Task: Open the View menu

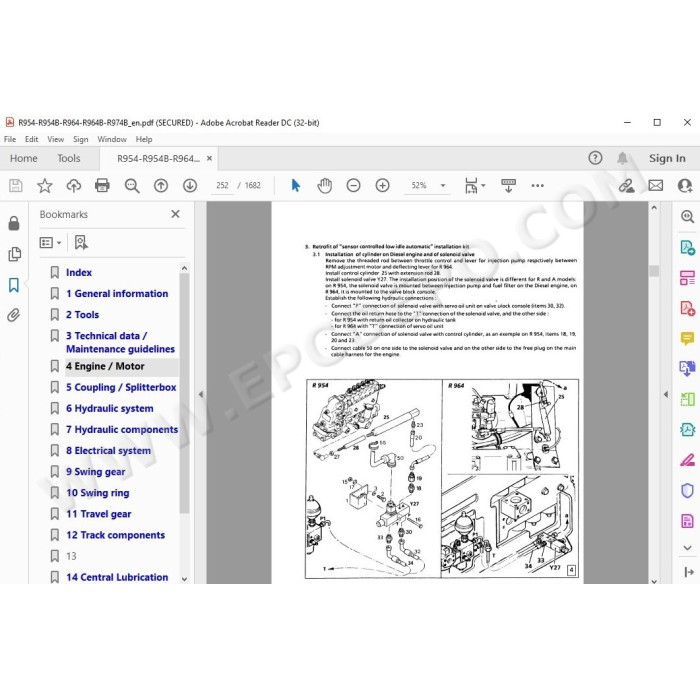Action: 55,139
